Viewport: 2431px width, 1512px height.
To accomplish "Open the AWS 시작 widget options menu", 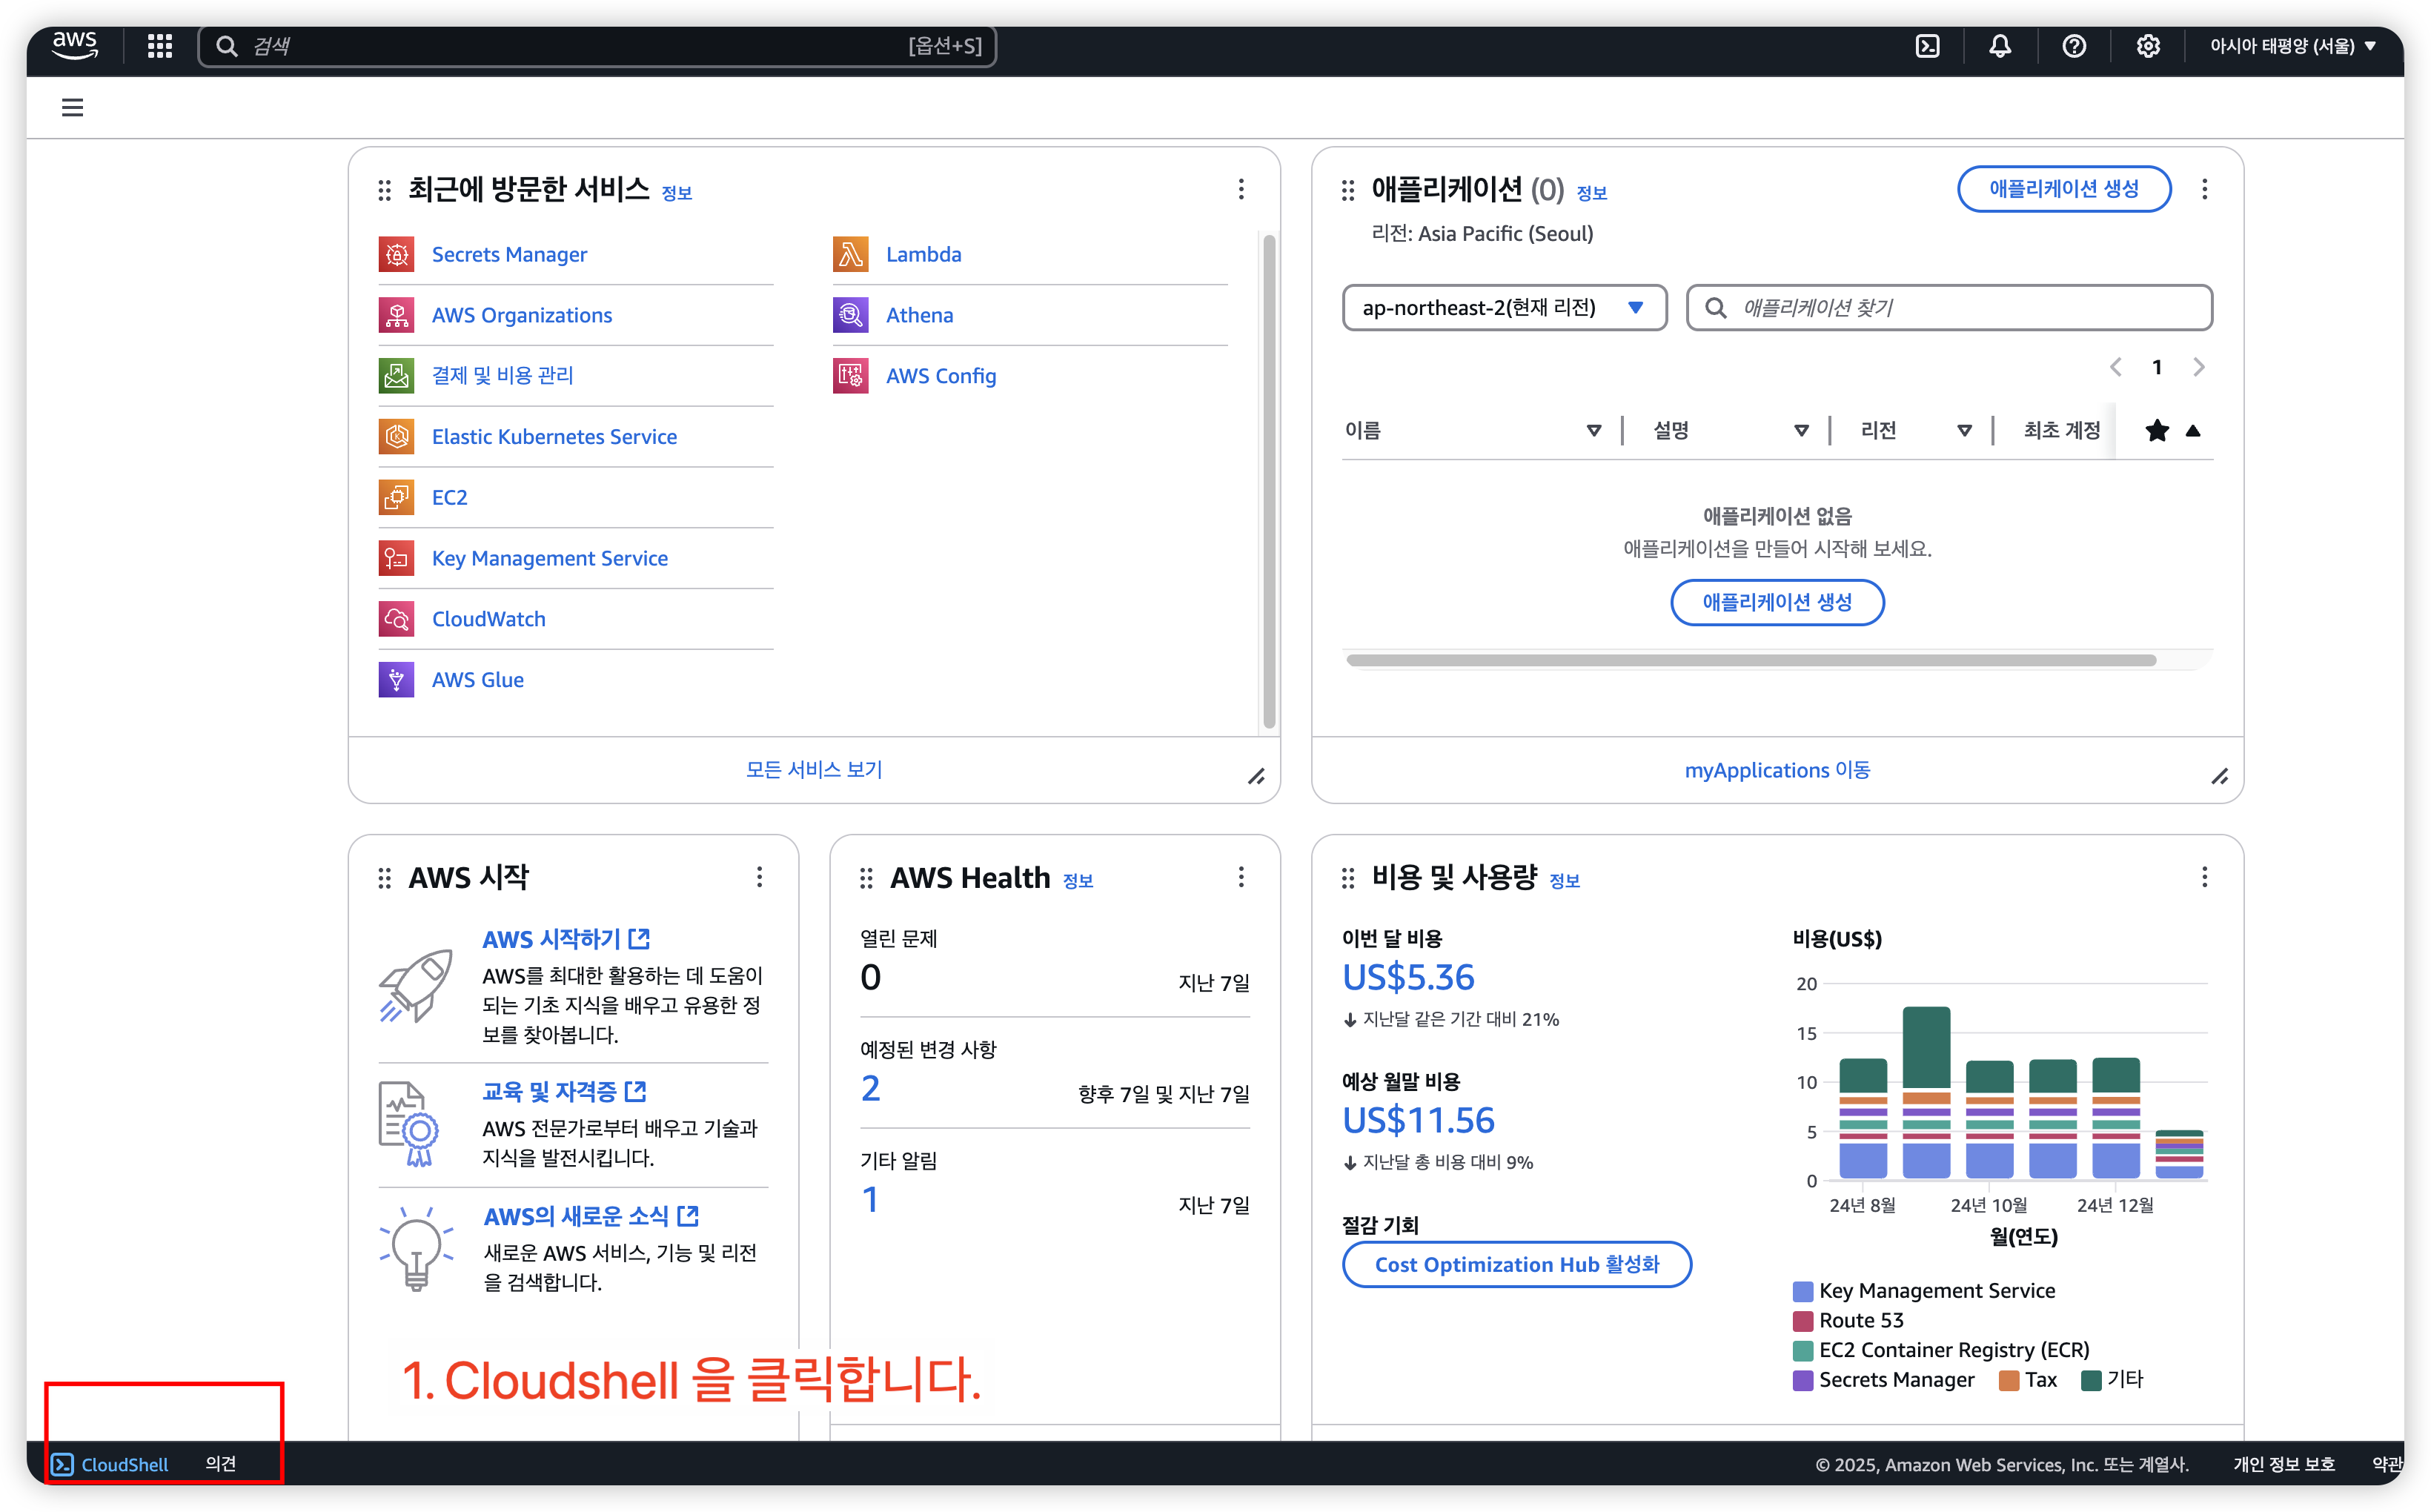I will click(x=760, y=877).
